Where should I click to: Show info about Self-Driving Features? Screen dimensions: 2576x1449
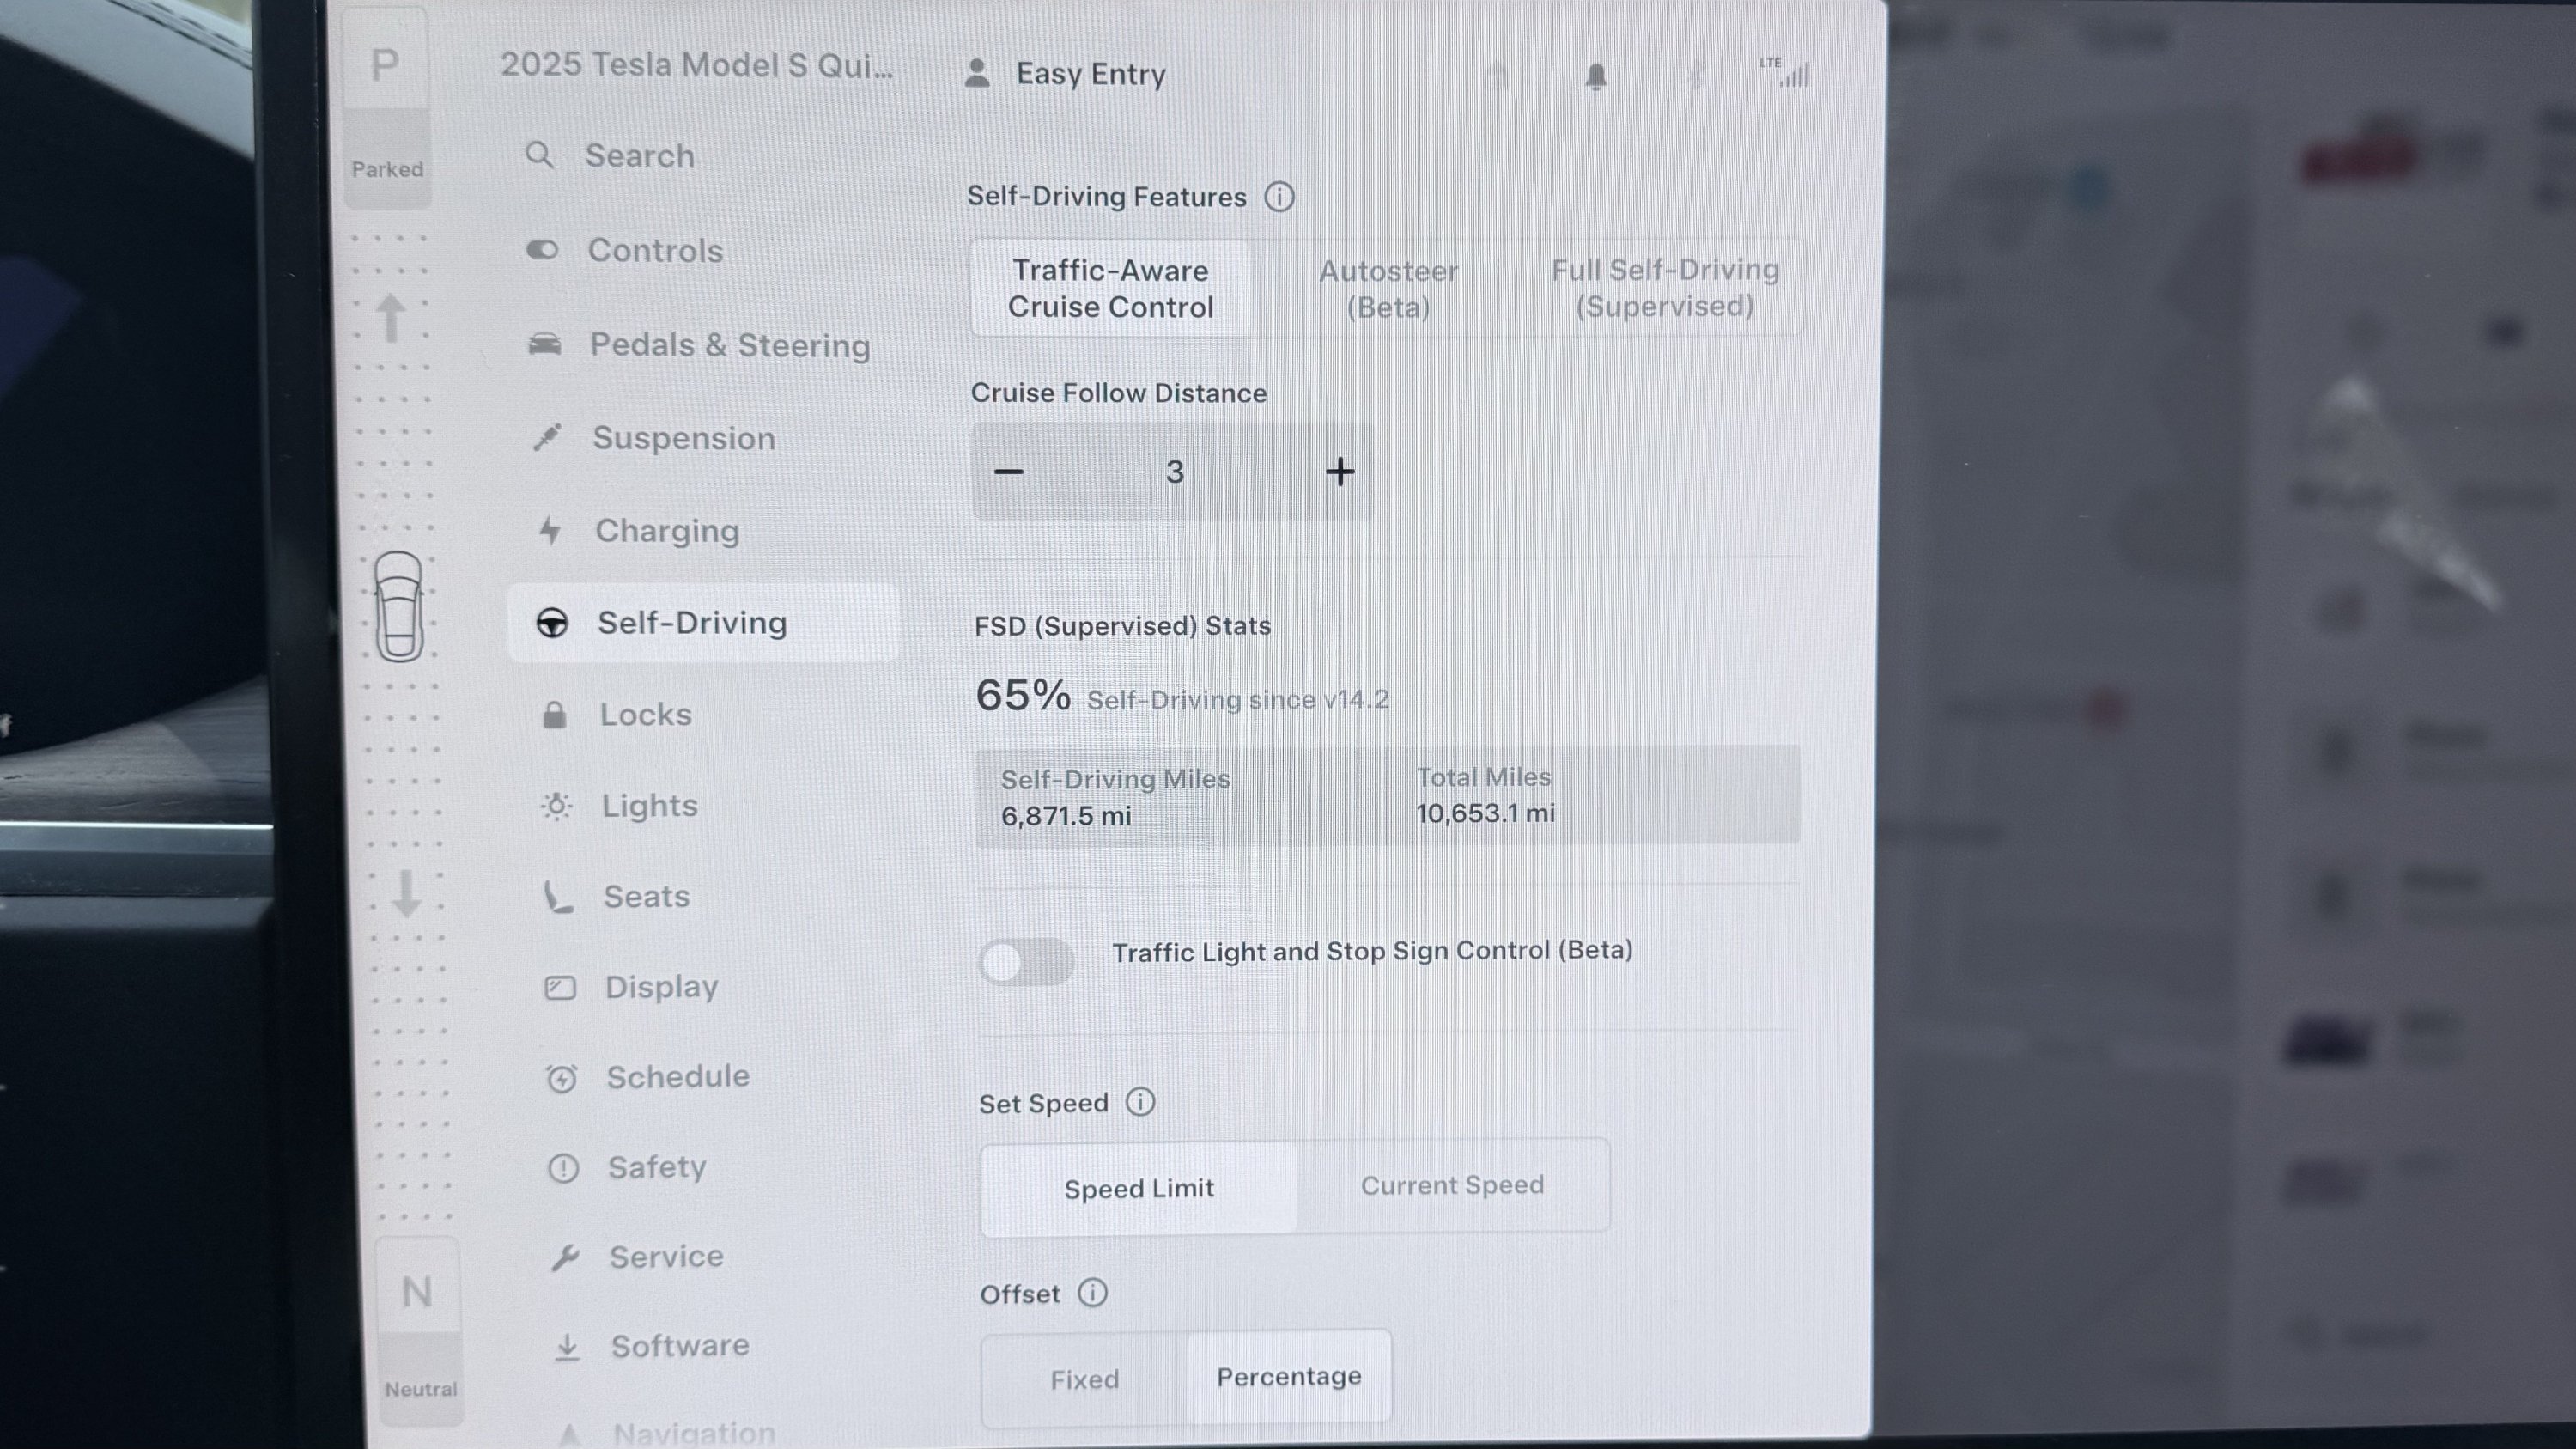(x=1279, y=196)
